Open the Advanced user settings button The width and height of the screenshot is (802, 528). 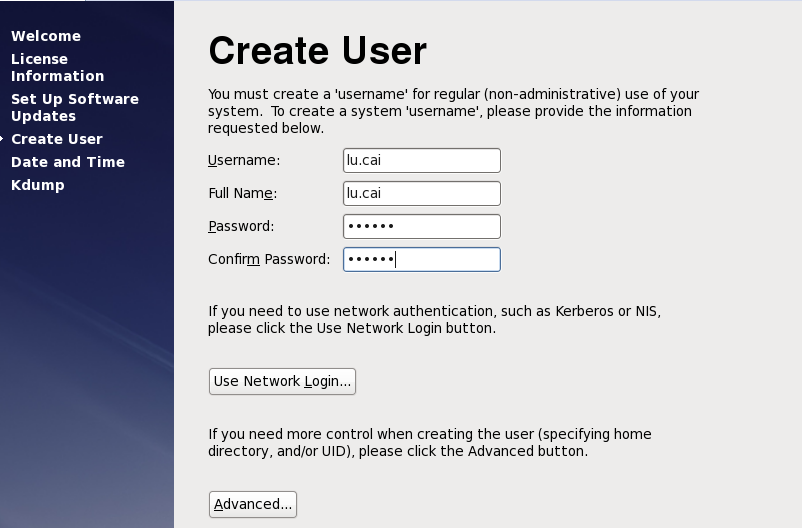point(253,504)
